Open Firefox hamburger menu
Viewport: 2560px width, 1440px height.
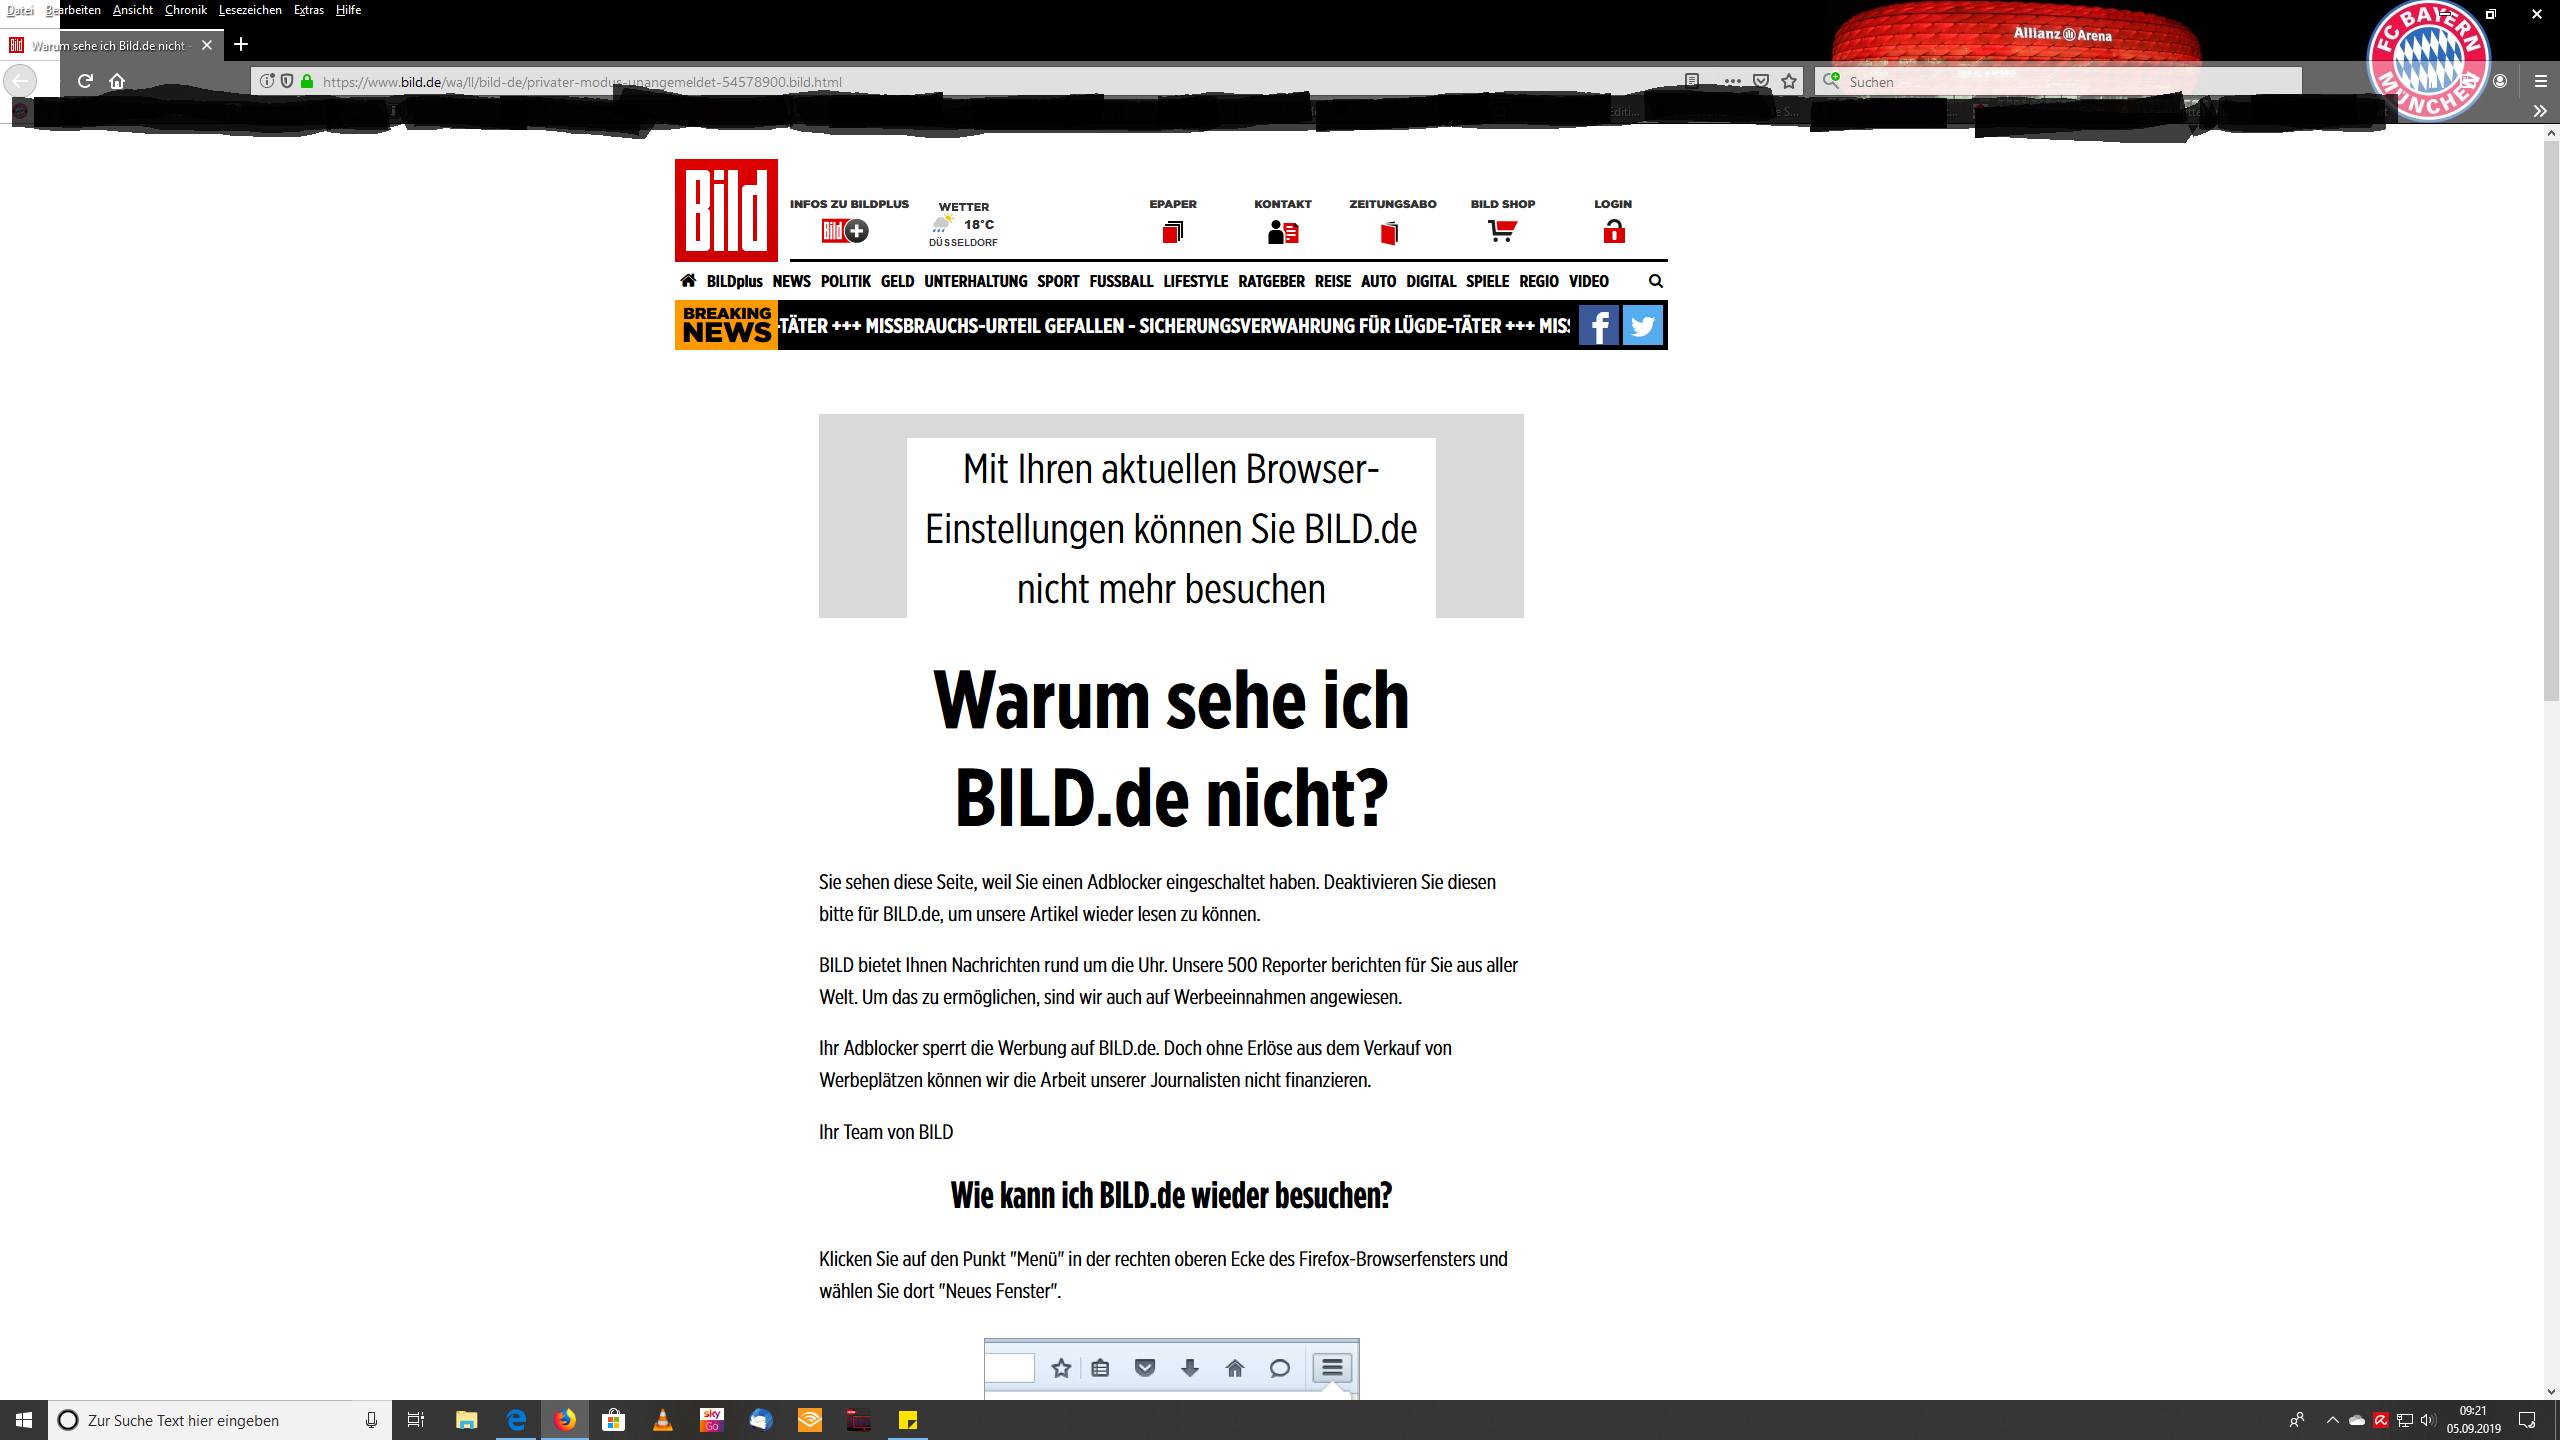[x=2540, y=81]
